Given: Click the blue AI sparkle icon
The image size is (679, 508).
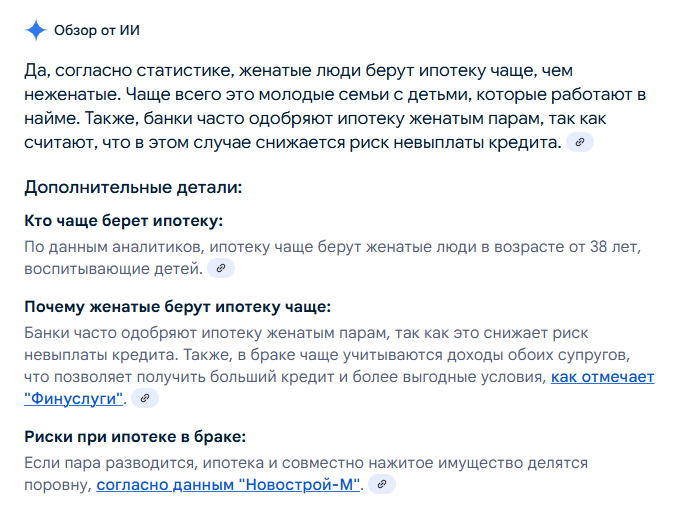Looking at the screenshot, I should point(36,30).
